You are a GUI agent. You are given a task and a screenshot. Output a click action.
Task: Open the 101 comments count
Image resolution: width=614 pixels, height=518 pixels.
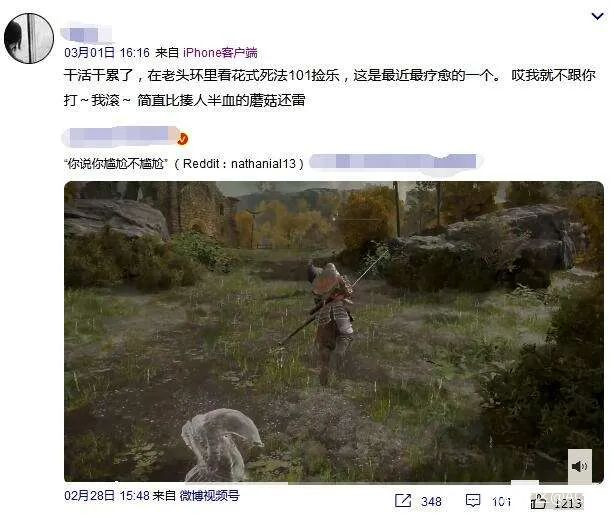pos(501,502)
